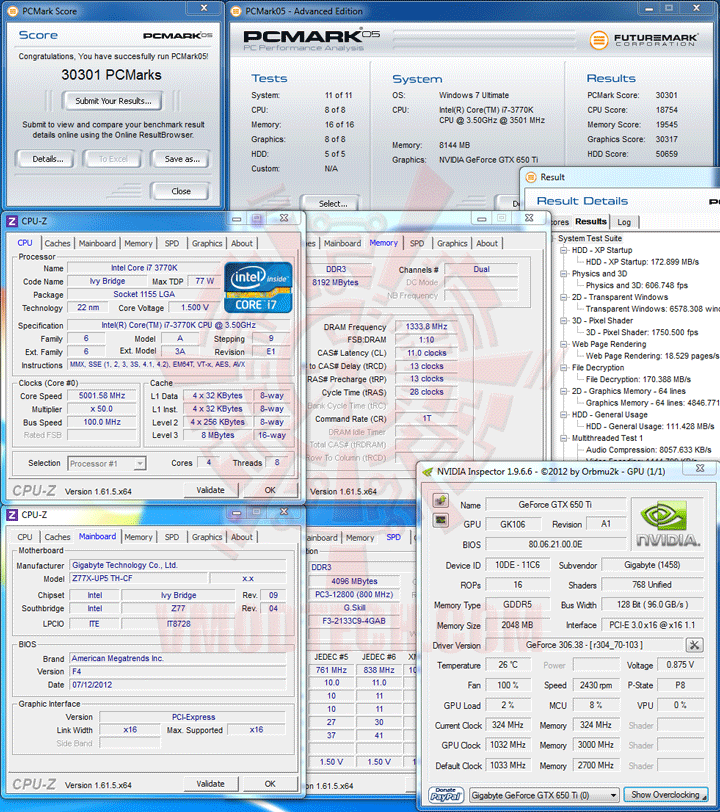Click the PCMark05 Advanced Edition title icon
Screen dimensions: 720x812
click(x=236, y=11)
